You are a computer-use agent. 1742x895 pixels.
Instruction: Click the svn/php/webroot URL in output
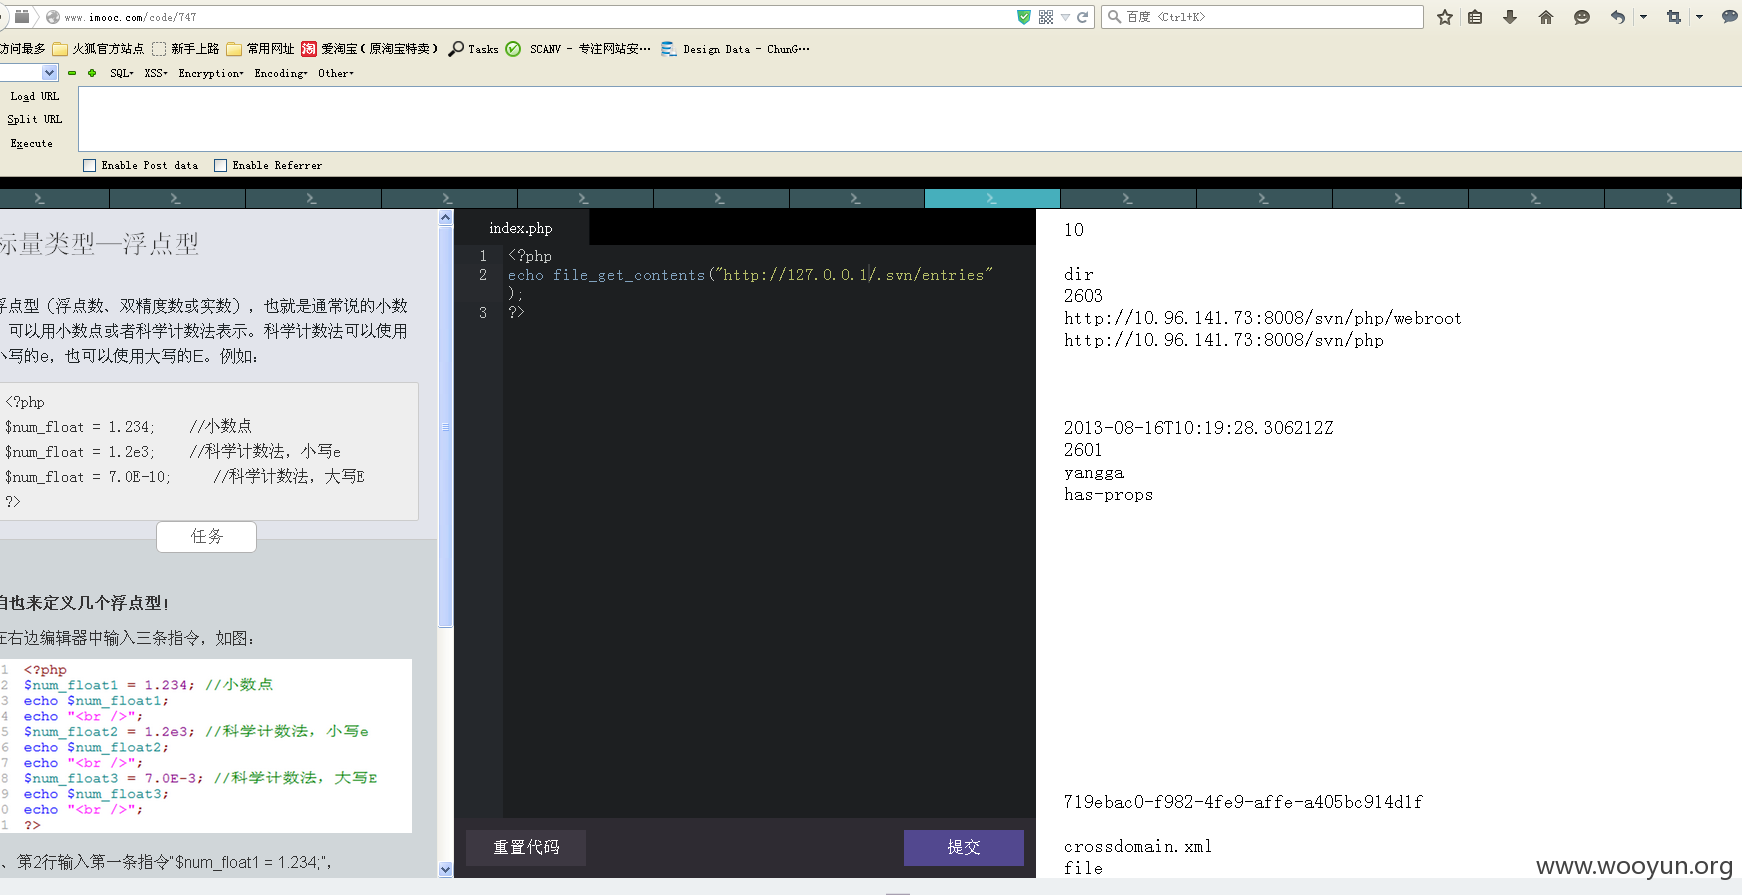[x=1262, y=318]
